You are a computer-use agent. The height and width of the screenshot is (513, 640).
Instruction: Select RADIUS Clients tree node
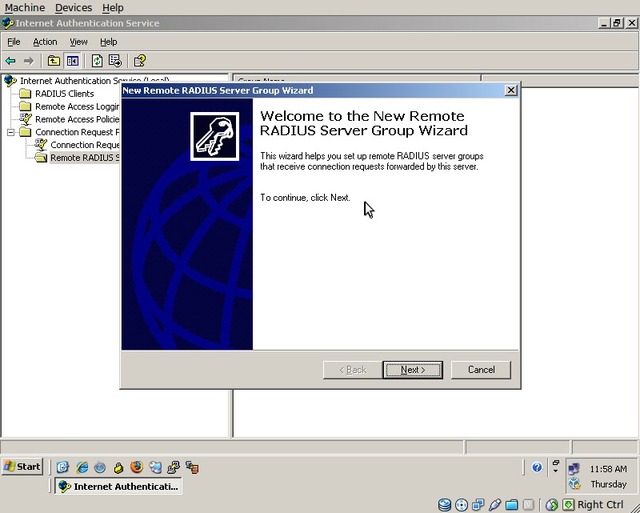64,94
